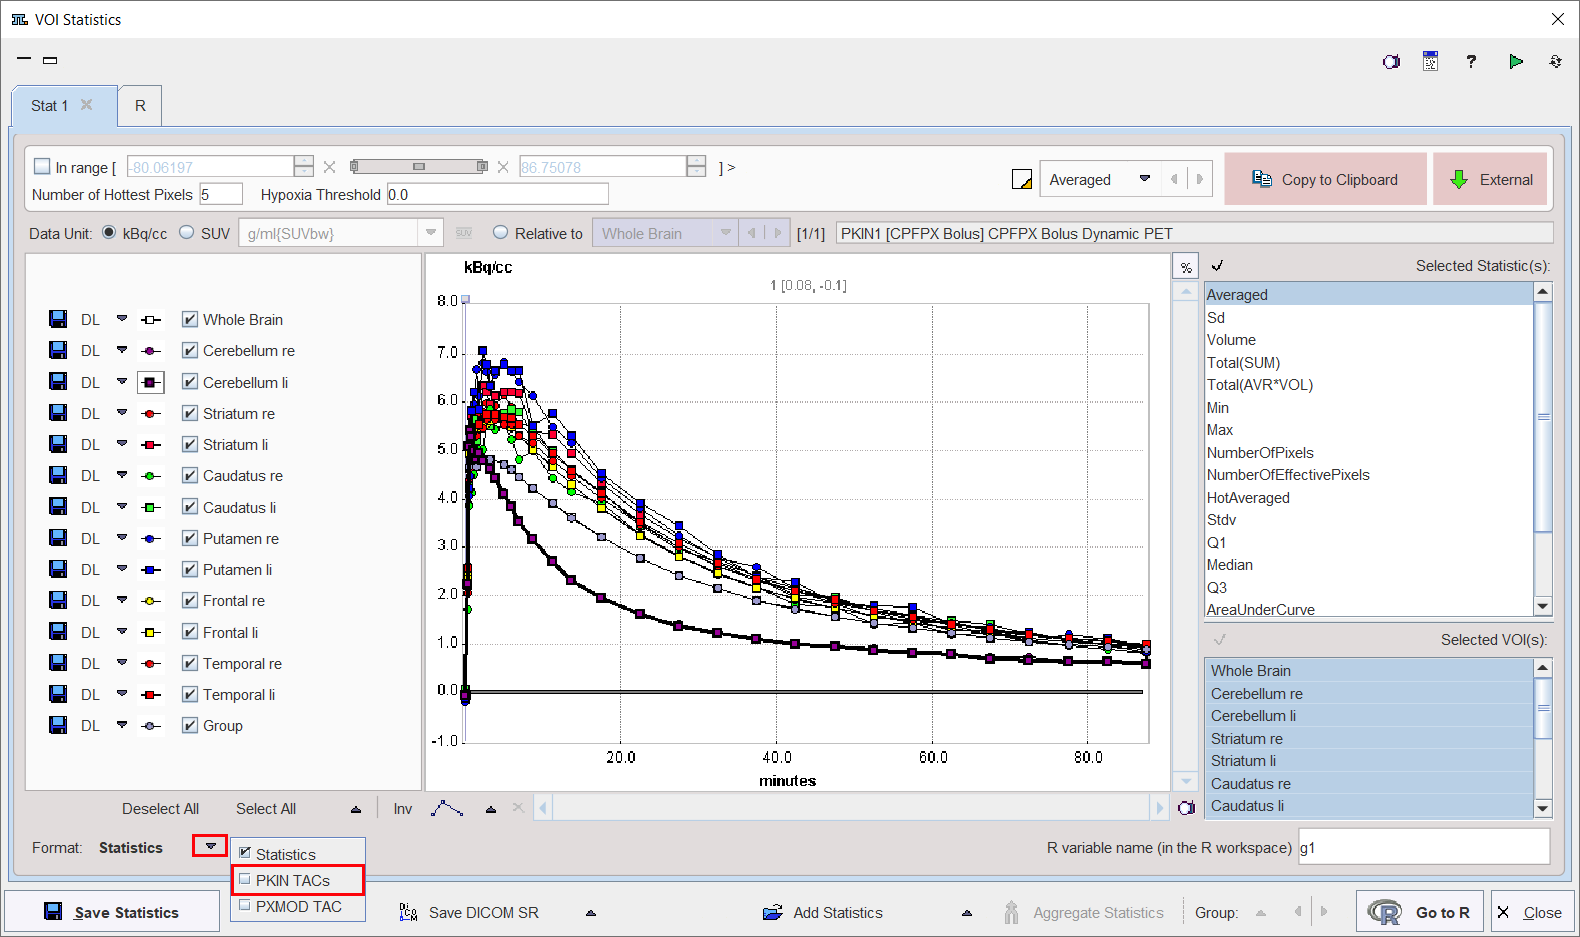Screen dimensions: 1580x937
Task: Click the Copy to Clipboard button
Action: [x=1325, y=179]
